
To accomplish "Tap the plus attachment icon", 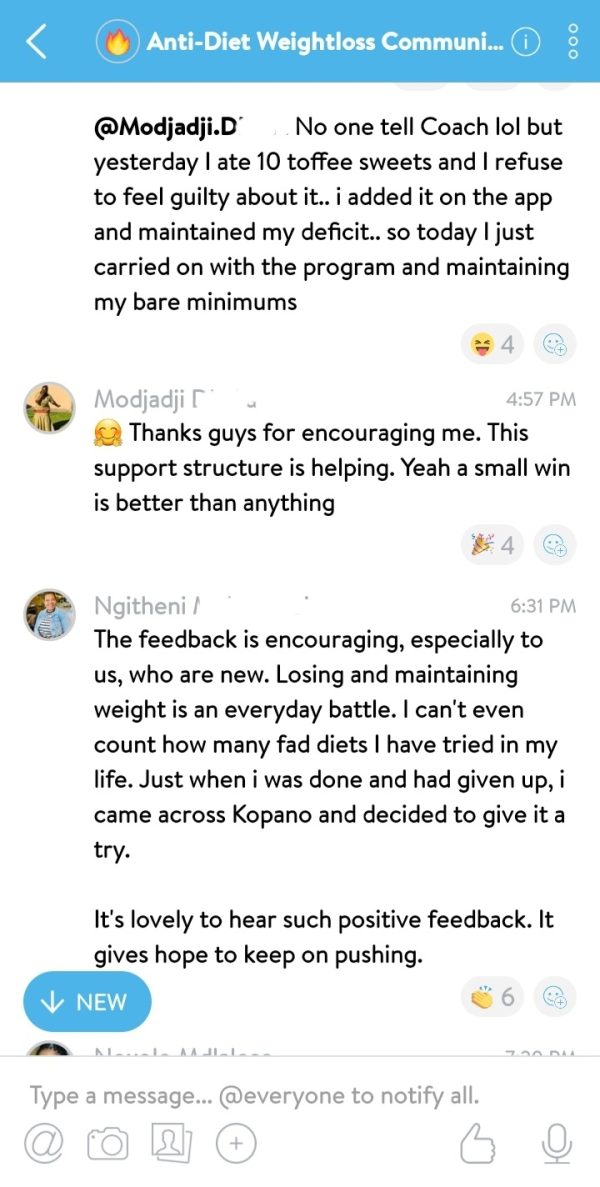I will point(236,1142).
